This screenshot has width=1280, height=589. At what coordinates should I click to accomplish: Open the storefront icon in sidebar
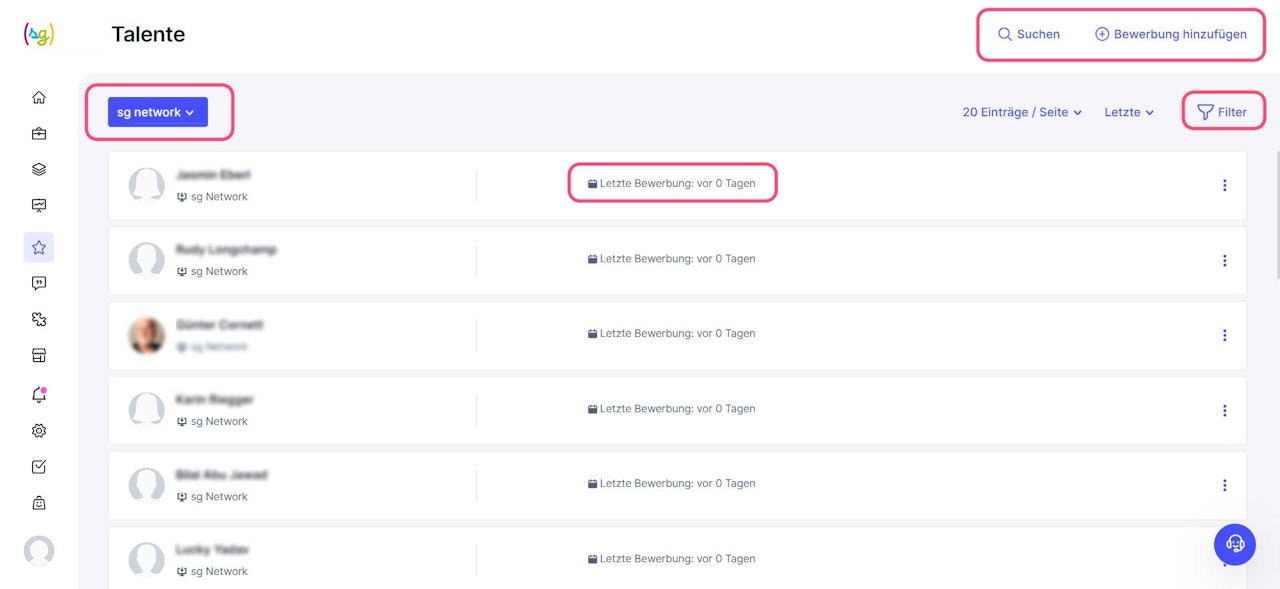tap(39, 356)
